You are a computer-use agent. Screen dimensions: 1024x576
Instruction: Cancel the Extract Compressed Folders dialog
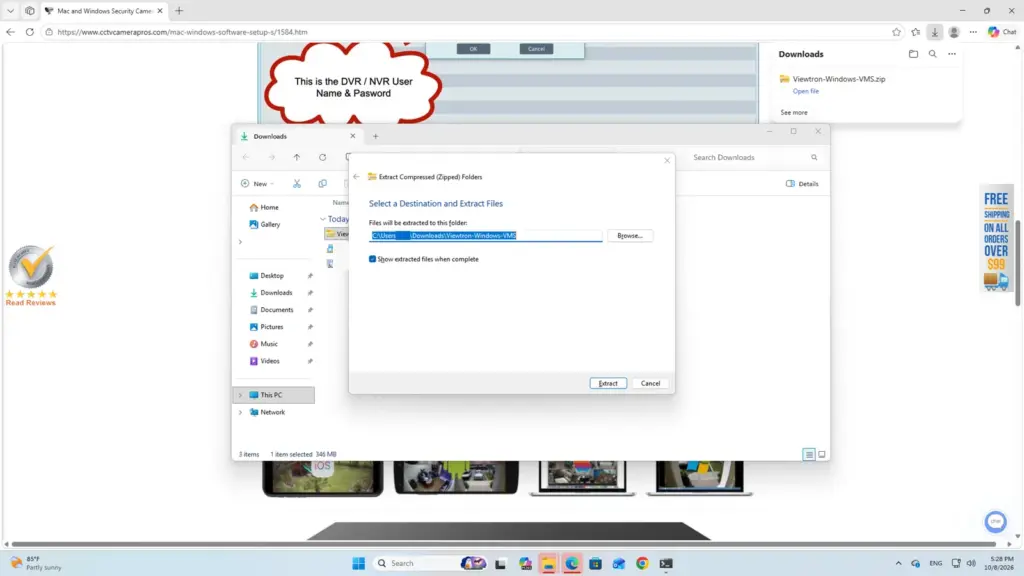click(x=650, y=383)
